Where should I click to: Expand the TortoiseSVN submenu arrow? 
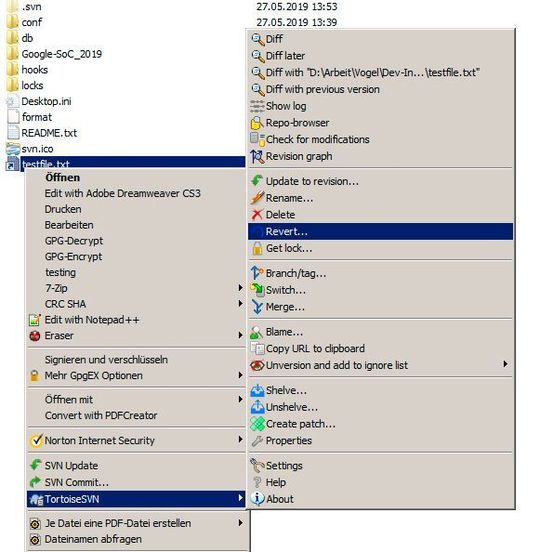[x=240, y=498]
